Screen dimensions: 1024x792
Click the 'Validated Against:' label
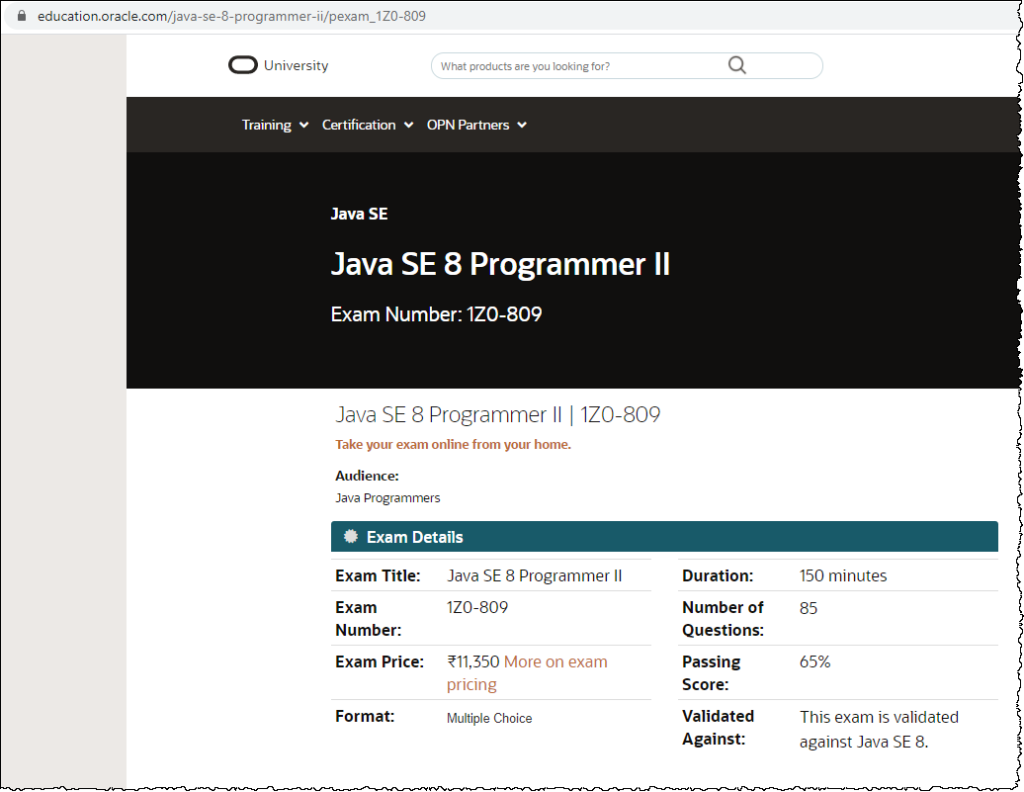(x=718, y=727)
